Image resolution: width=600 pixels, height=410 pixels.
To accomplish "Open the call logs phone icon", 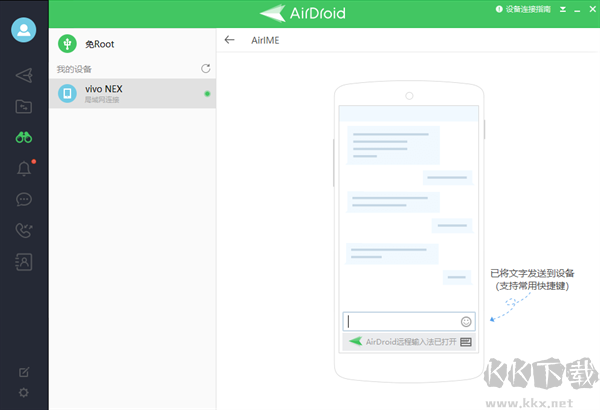I will click(24, 230).
